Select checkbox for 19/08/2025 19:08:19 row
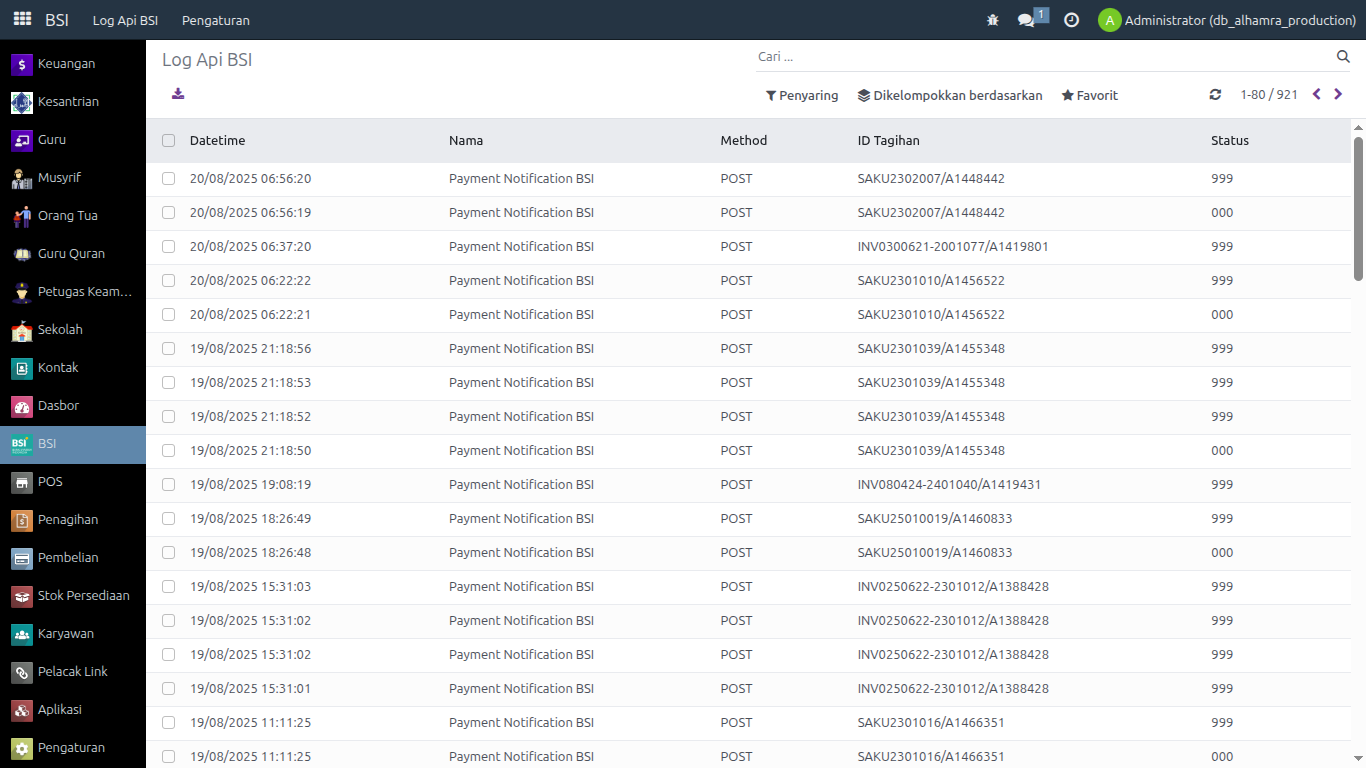1366x768 pixels. point(168,485)
